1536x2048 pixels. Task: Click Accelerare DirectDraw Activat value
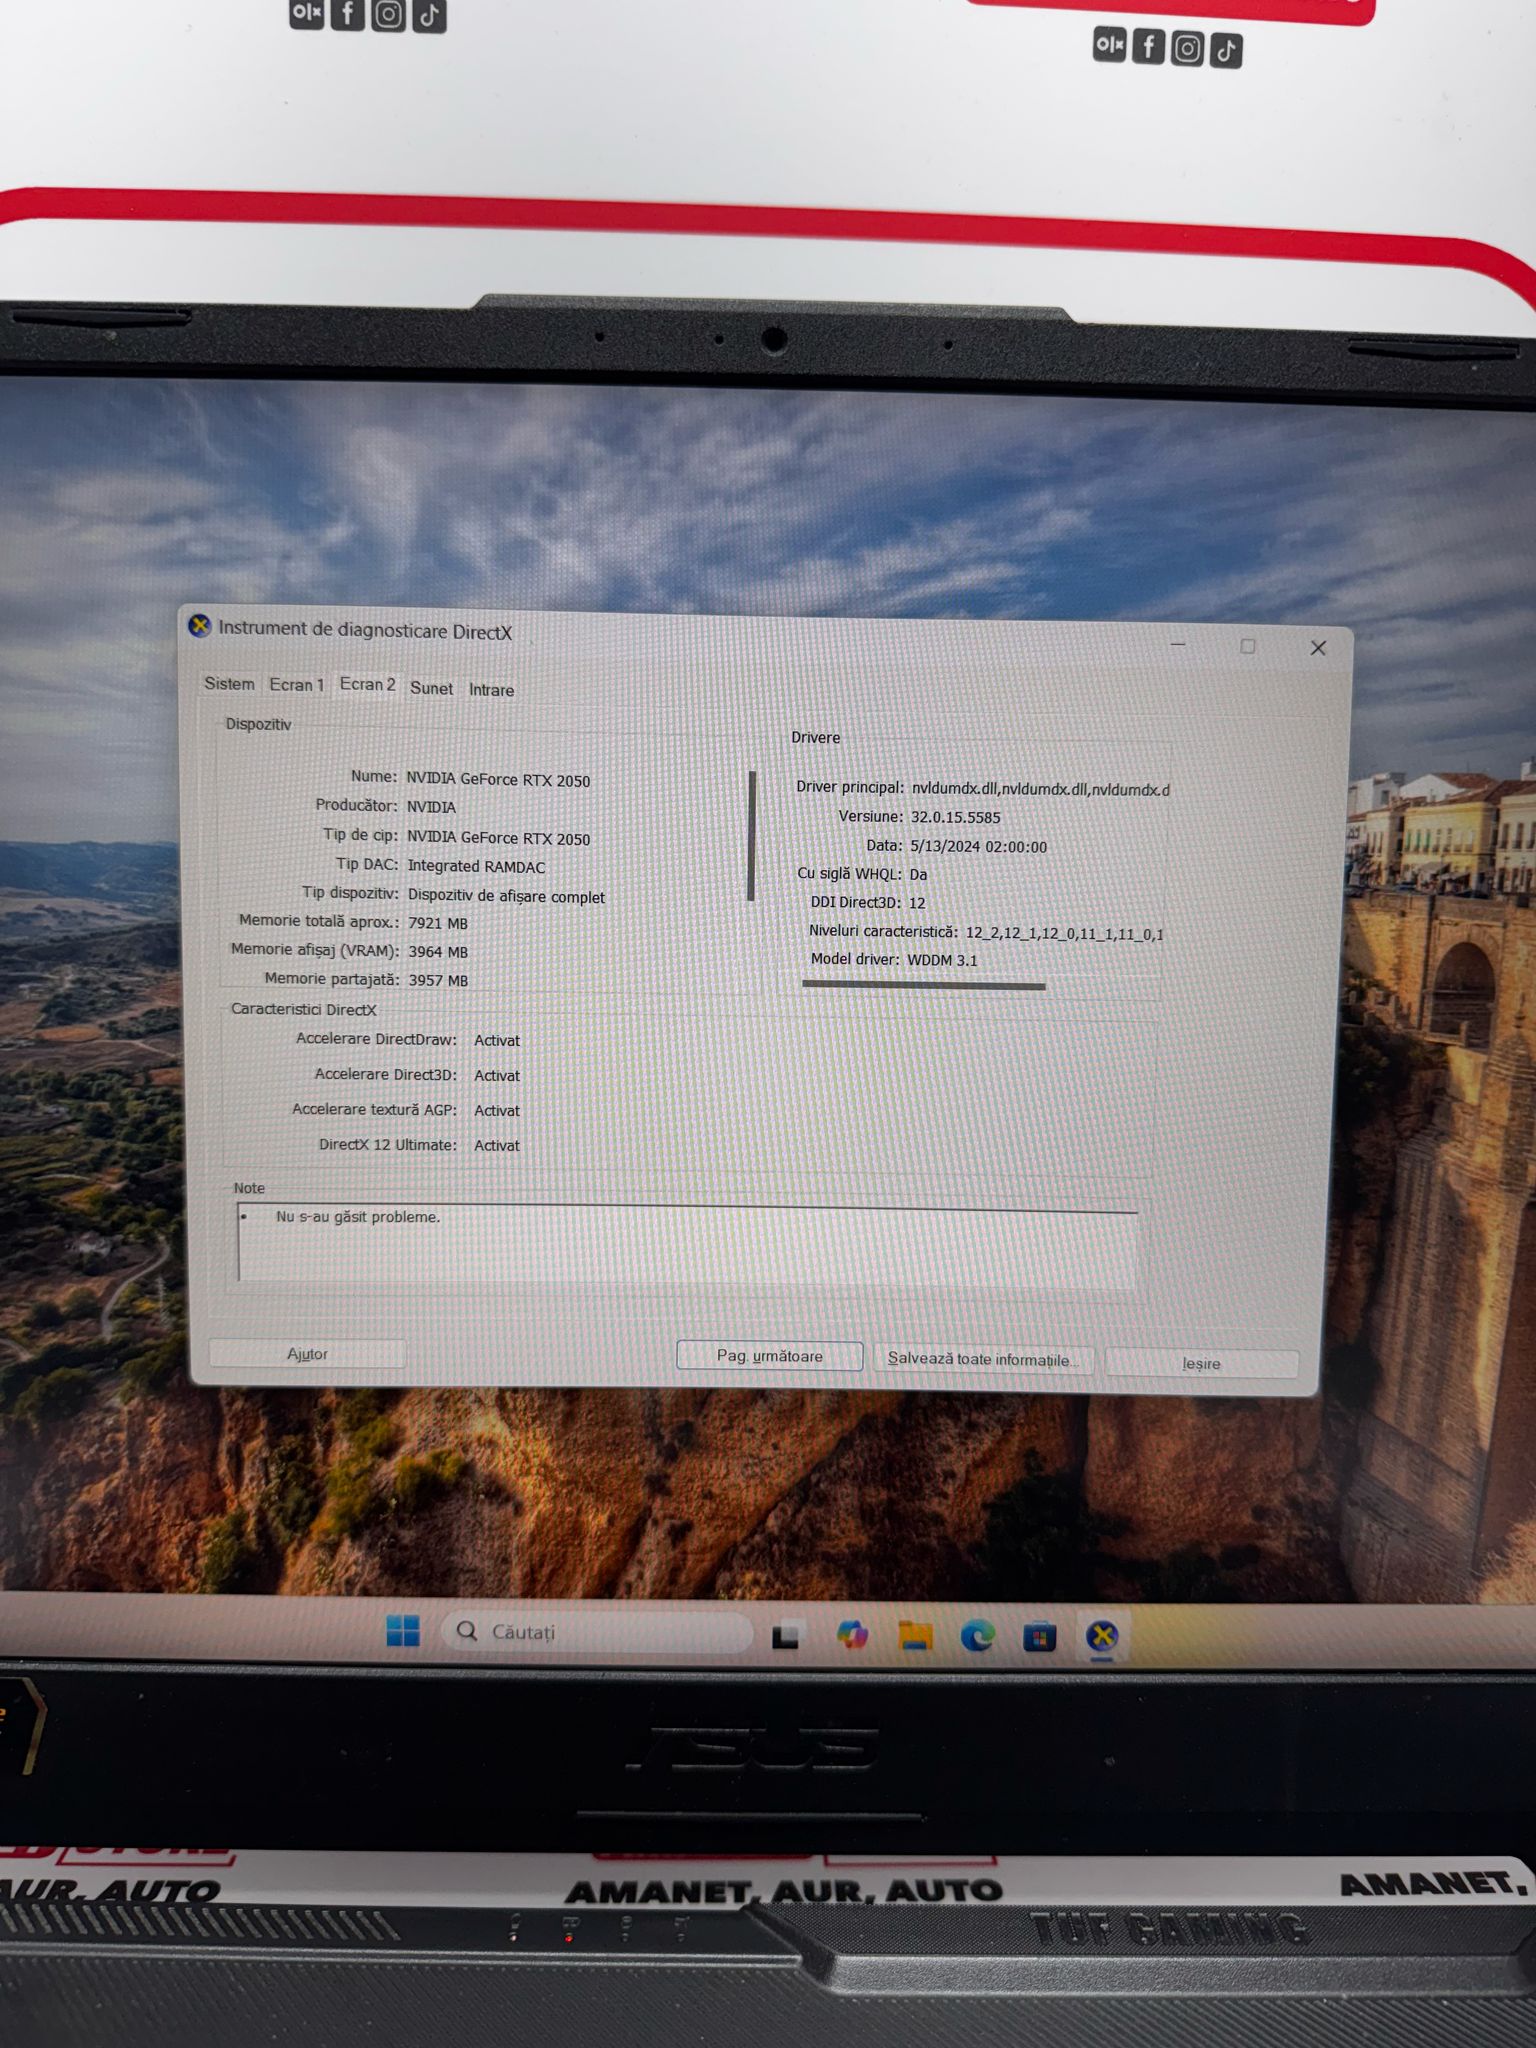point(497,1041)
